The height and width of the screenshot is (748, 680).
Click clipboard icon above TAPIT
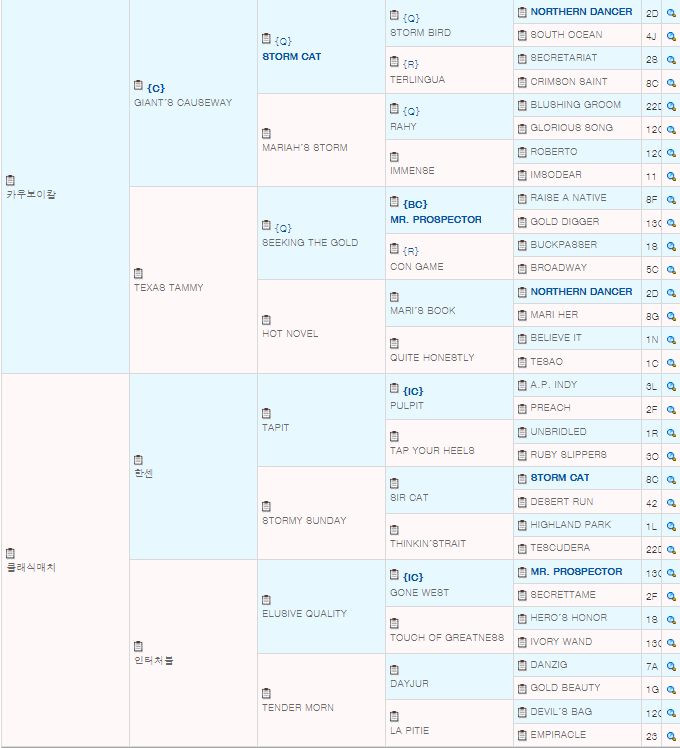coord(266,413)
